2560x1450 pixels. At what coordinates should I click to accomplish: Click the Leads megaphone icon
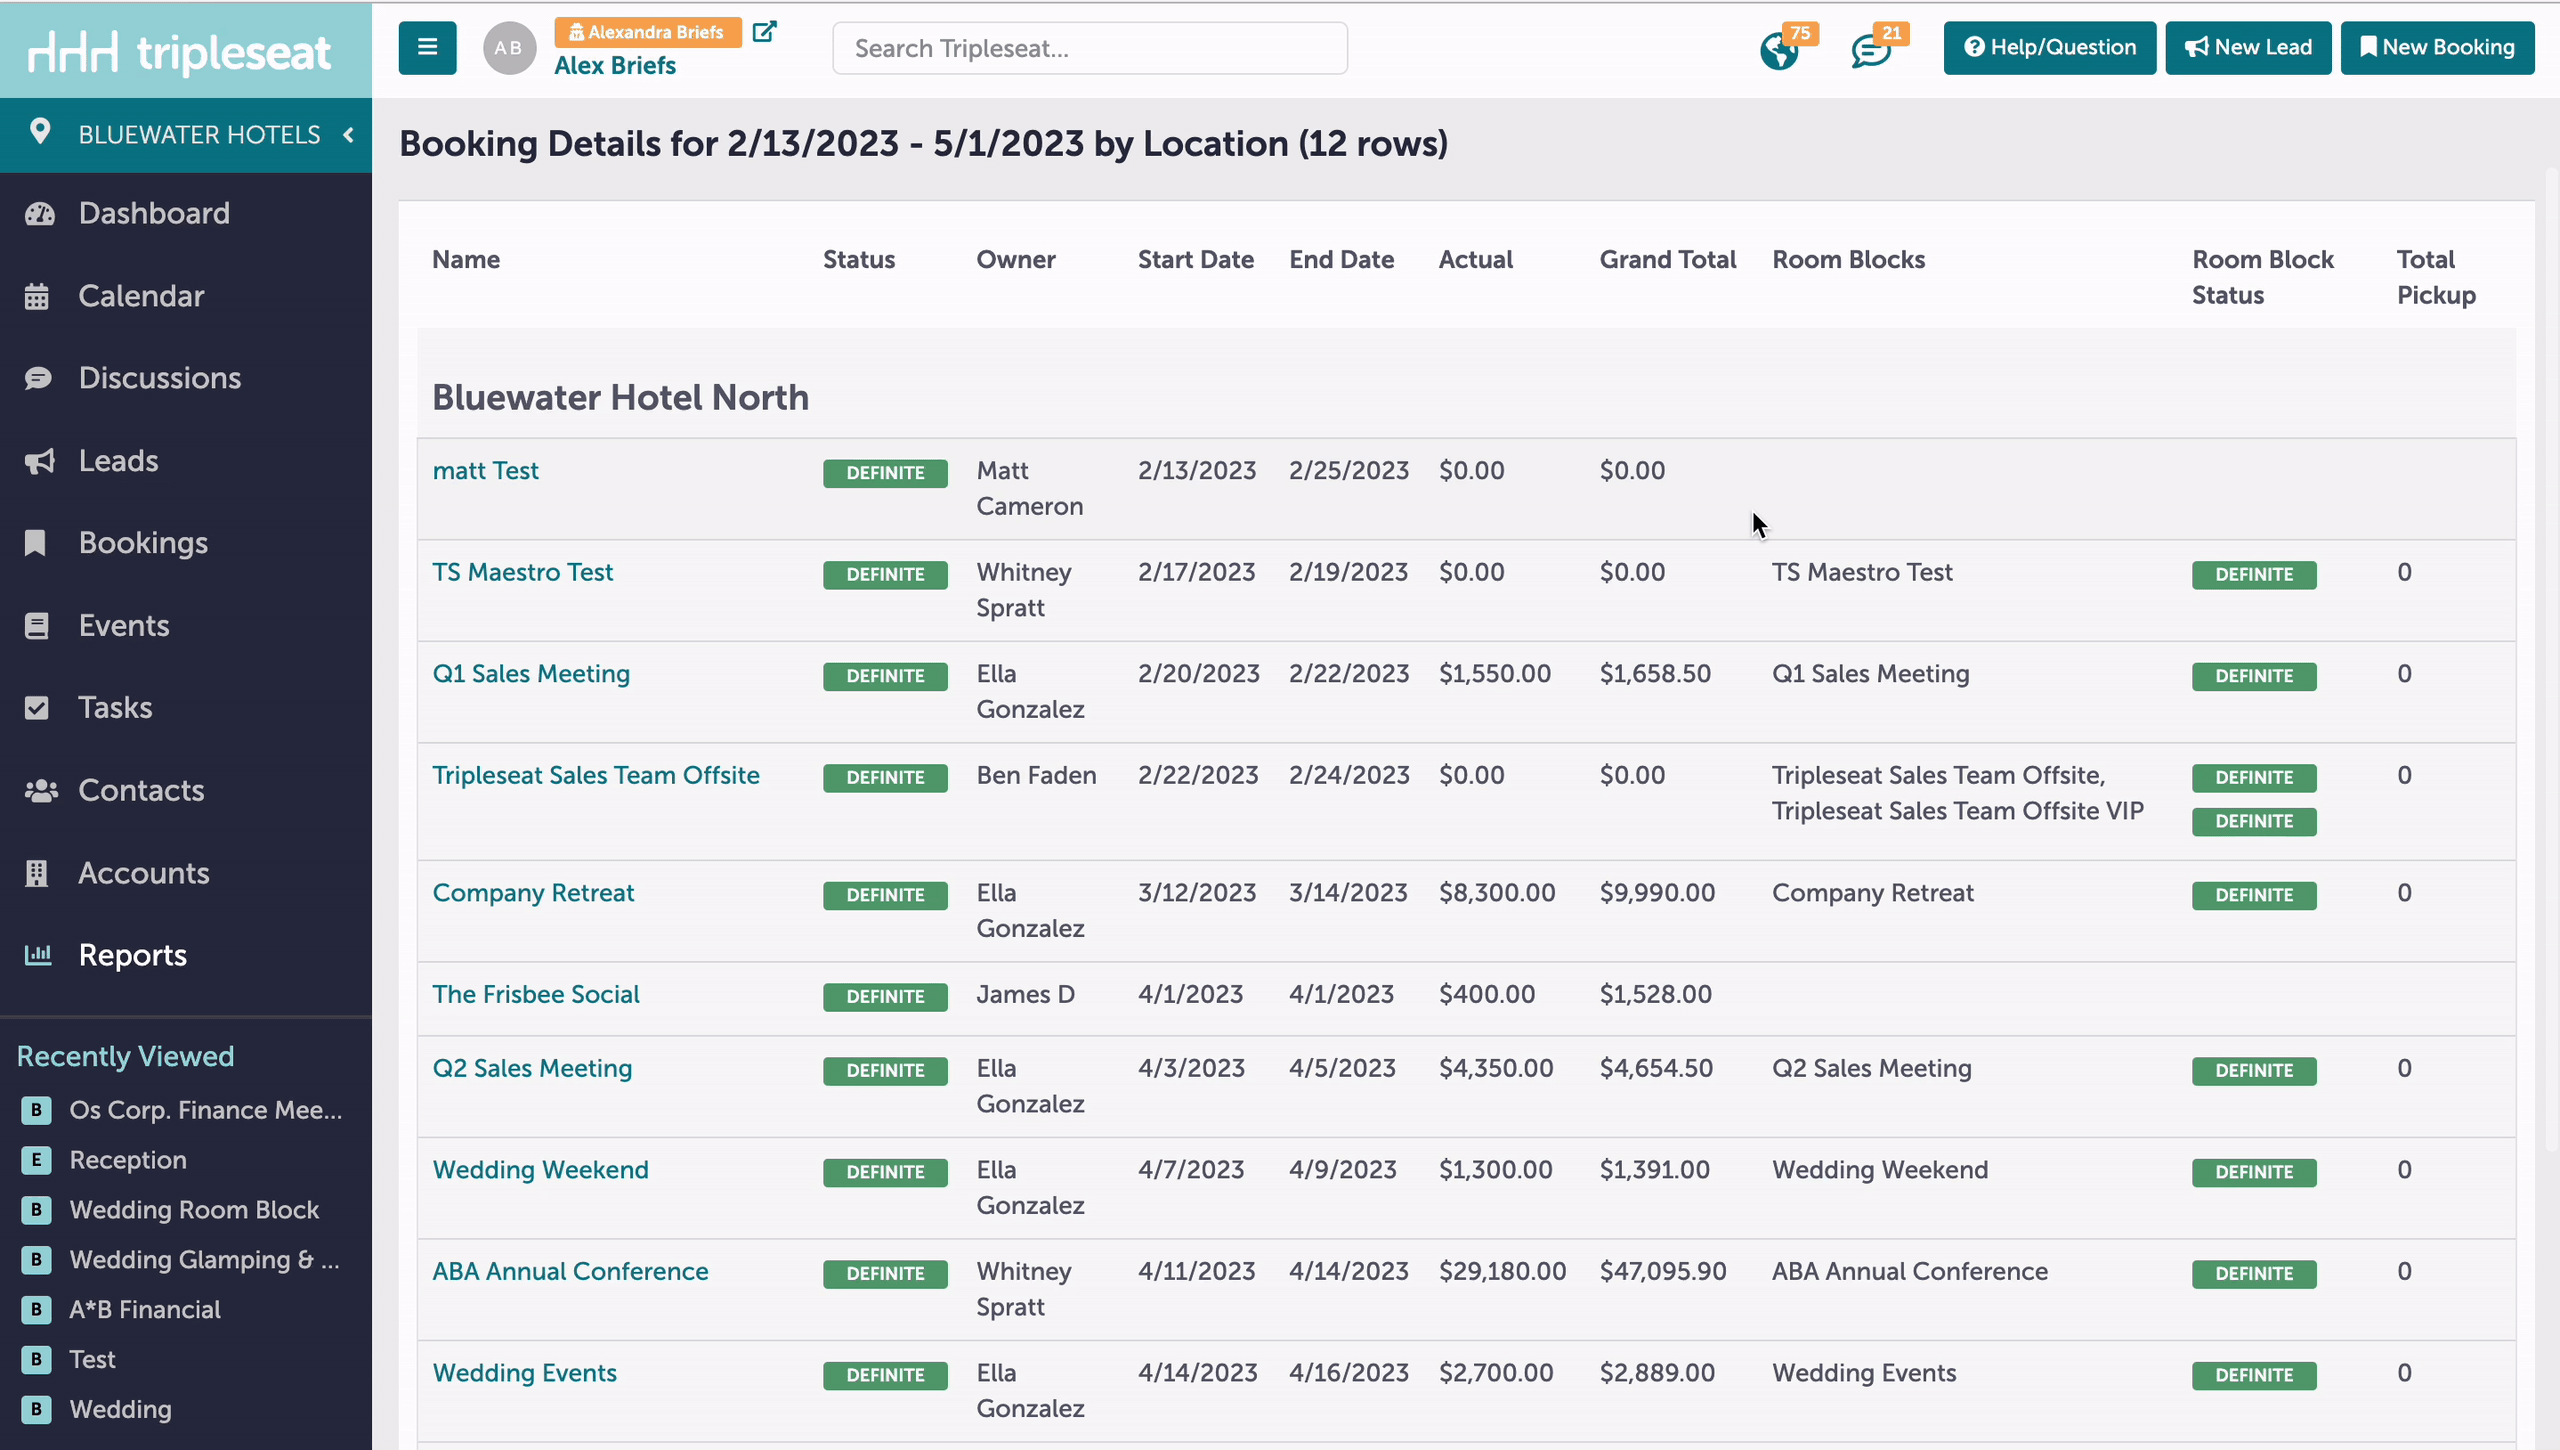pyautogui.click(x=39, y=461)
